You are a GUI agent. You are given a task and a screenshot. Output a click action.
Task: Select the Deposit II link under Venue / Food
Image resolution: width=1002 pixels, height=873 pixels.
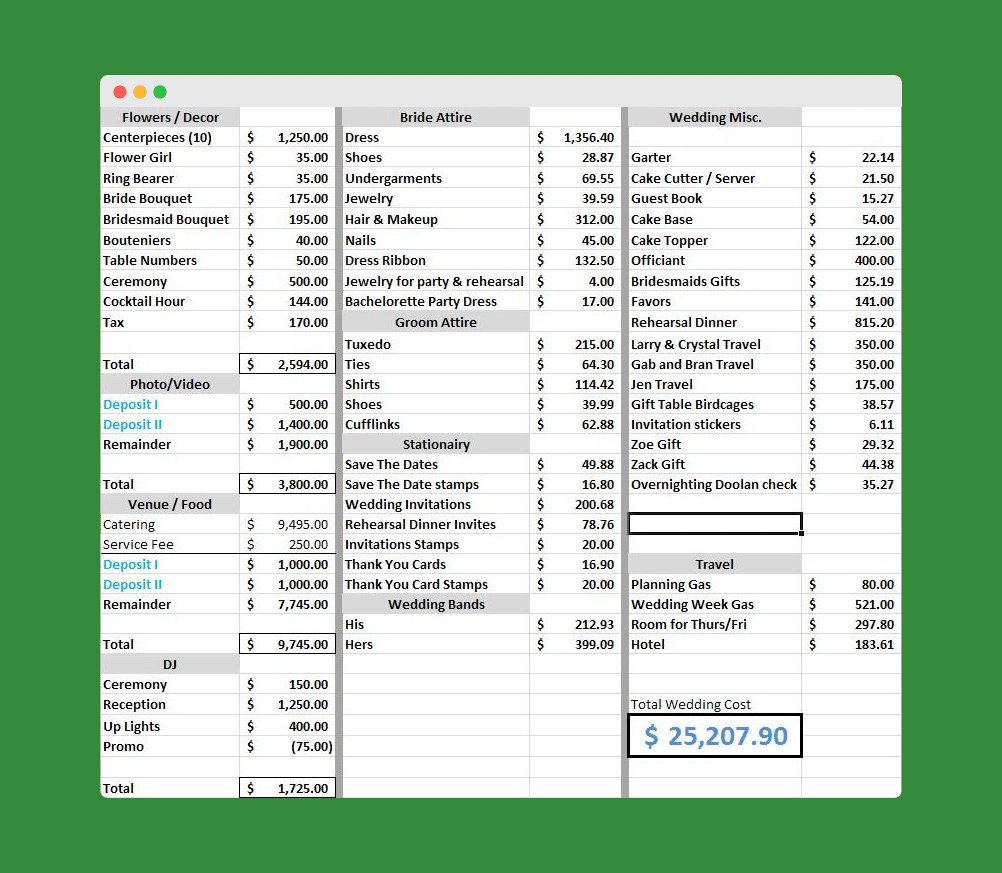point(132,584)
